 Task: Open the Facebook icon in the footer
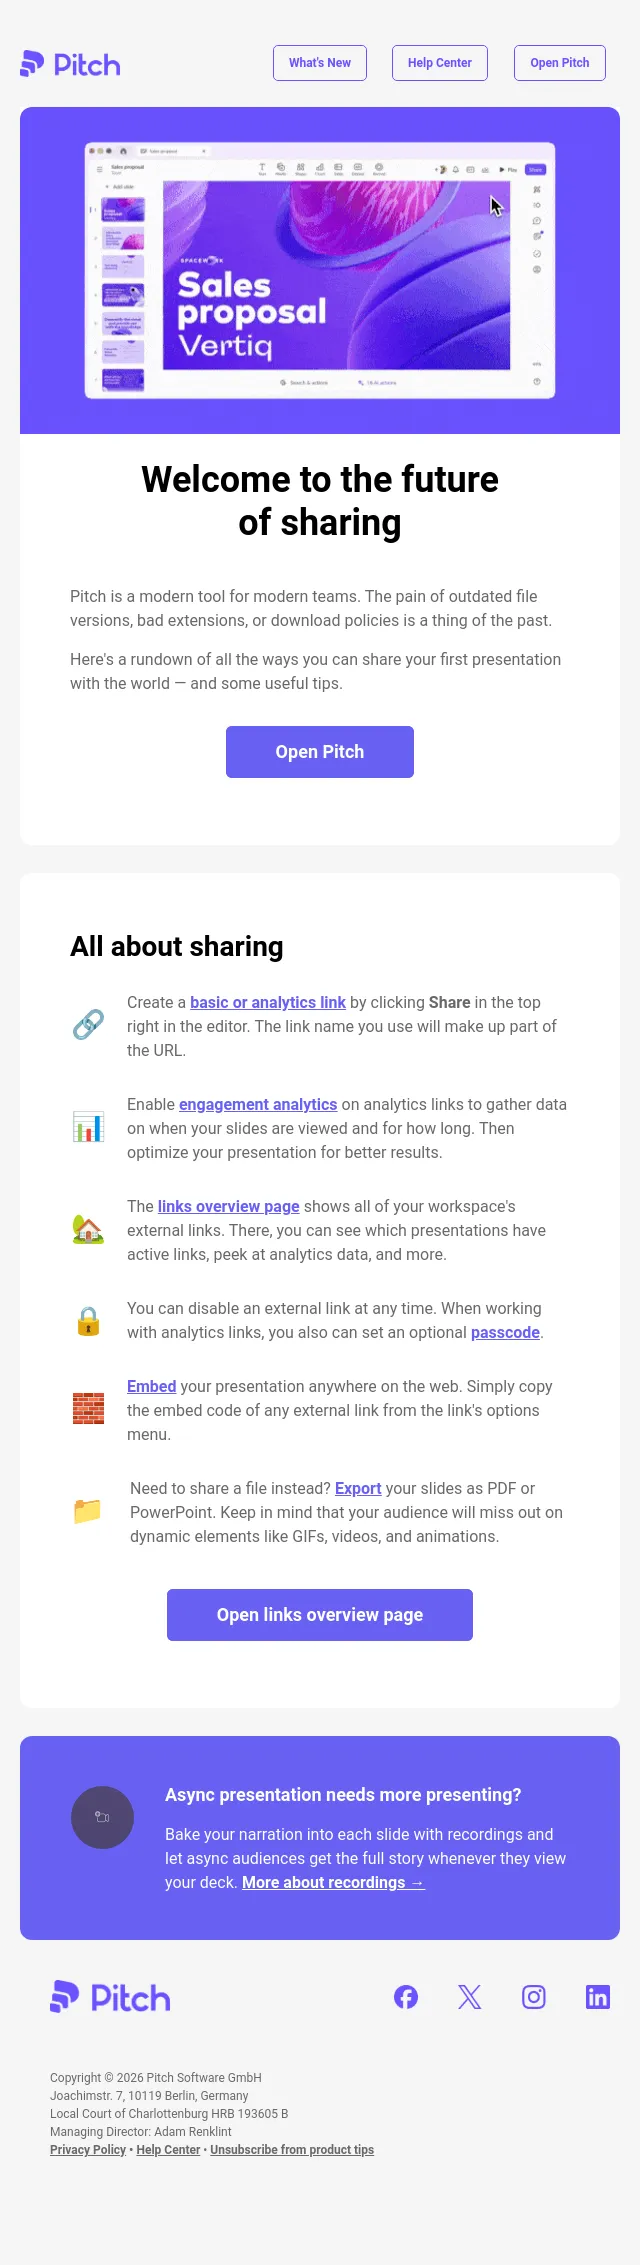coord(406,1997)
